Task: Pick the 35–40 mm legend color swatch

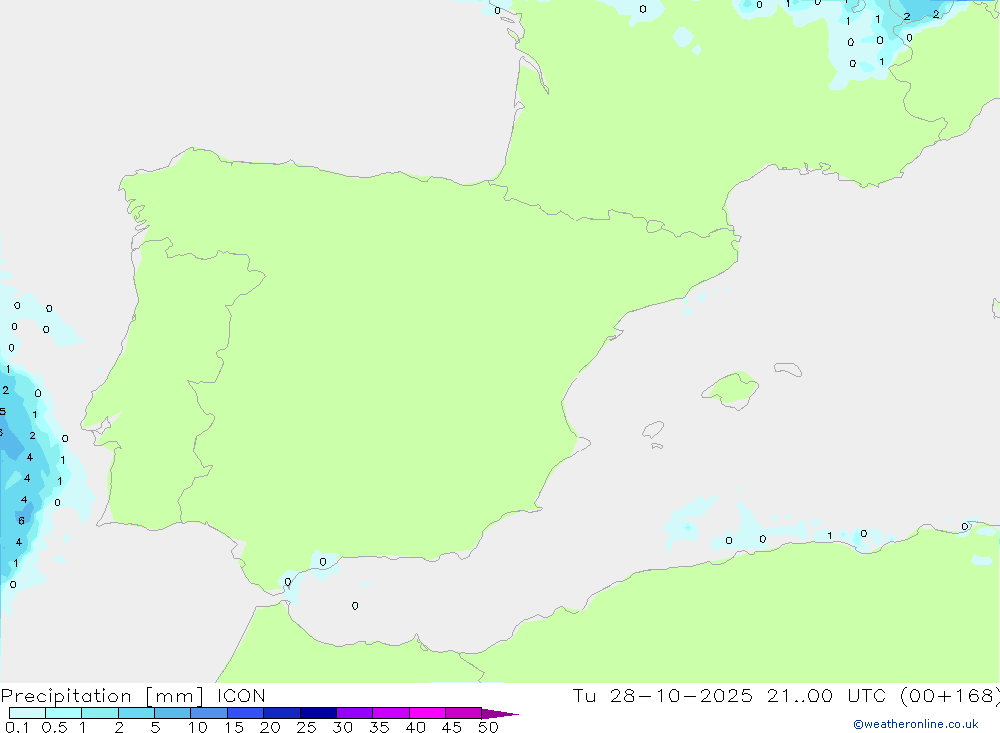Action: (x=391, y=713)
